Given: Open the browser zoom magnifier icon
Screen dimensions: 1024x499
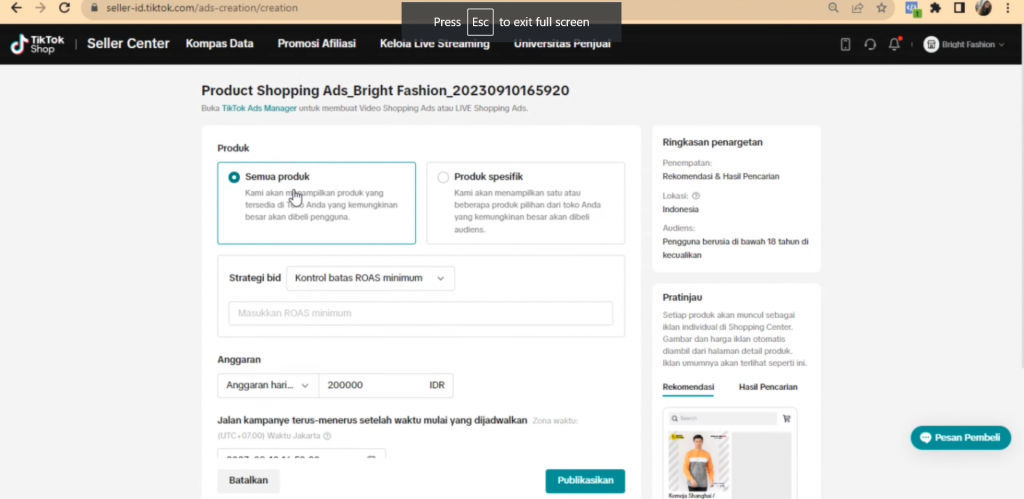Looking at the screenshot, I should pyautogui.click(x=834, y=8).
